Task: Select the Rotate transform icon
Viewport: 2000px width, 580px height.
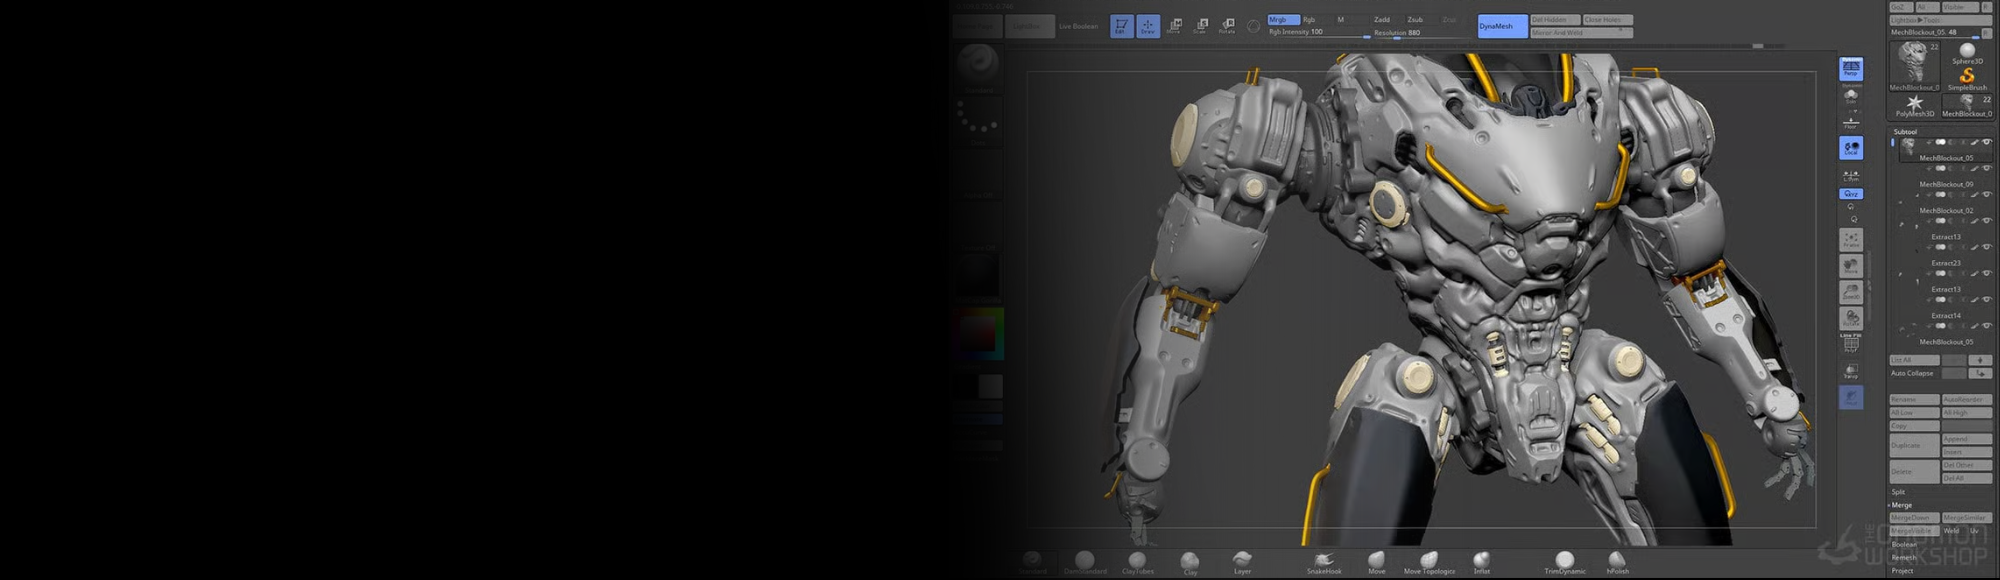Action: coord(1227,26)
